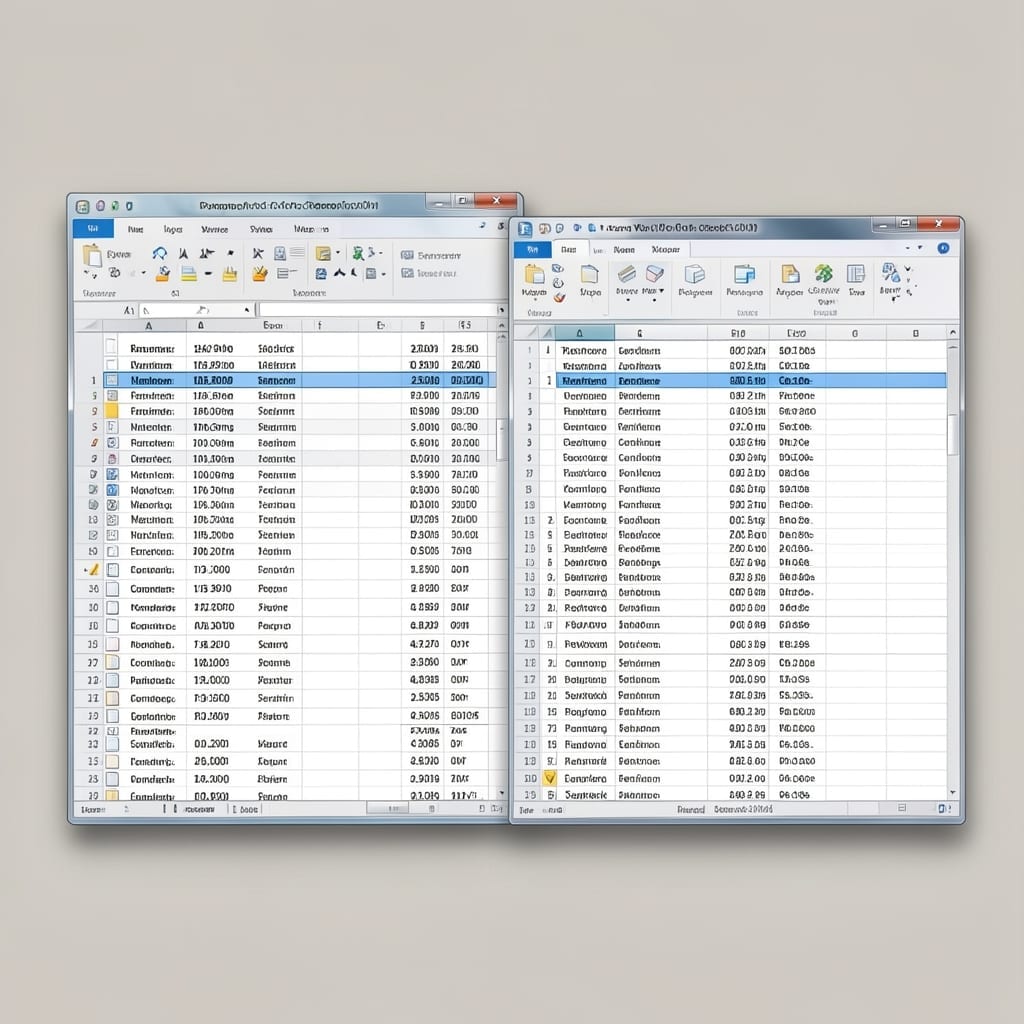Image resolution: width=1024 pixels, height=1024 pixels.
Task: Open the dropdown arrow beside the yellow folder icon
Action: click(338, 253)
